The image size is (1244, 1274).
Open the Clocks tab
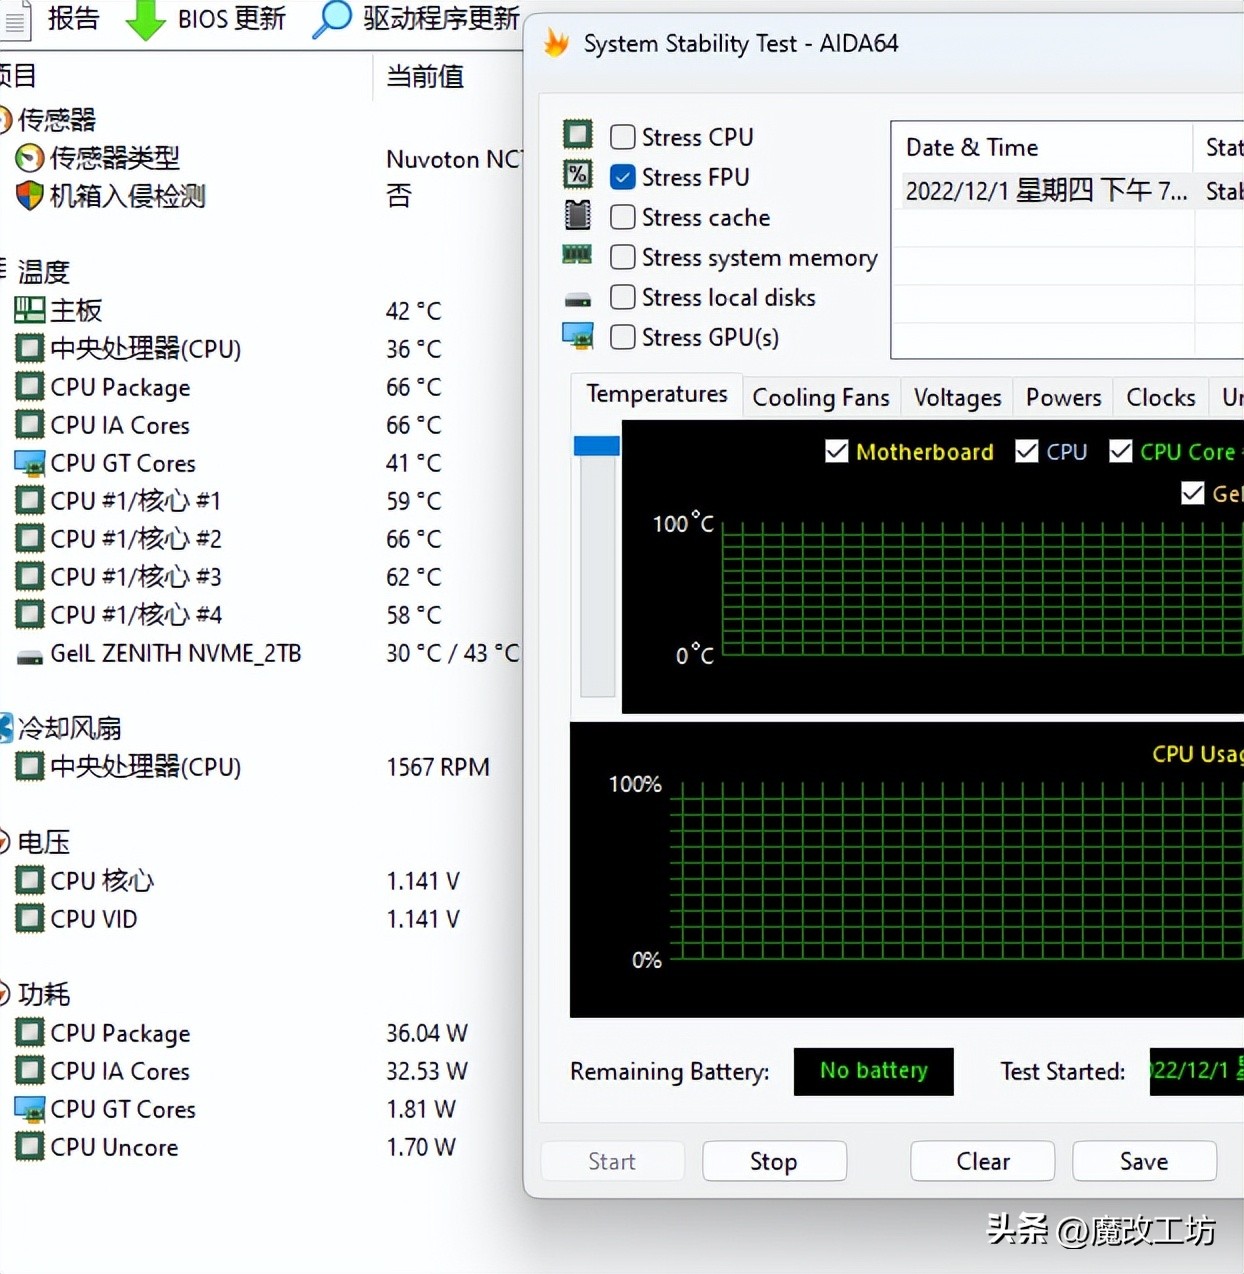[x=1160, y=398]
